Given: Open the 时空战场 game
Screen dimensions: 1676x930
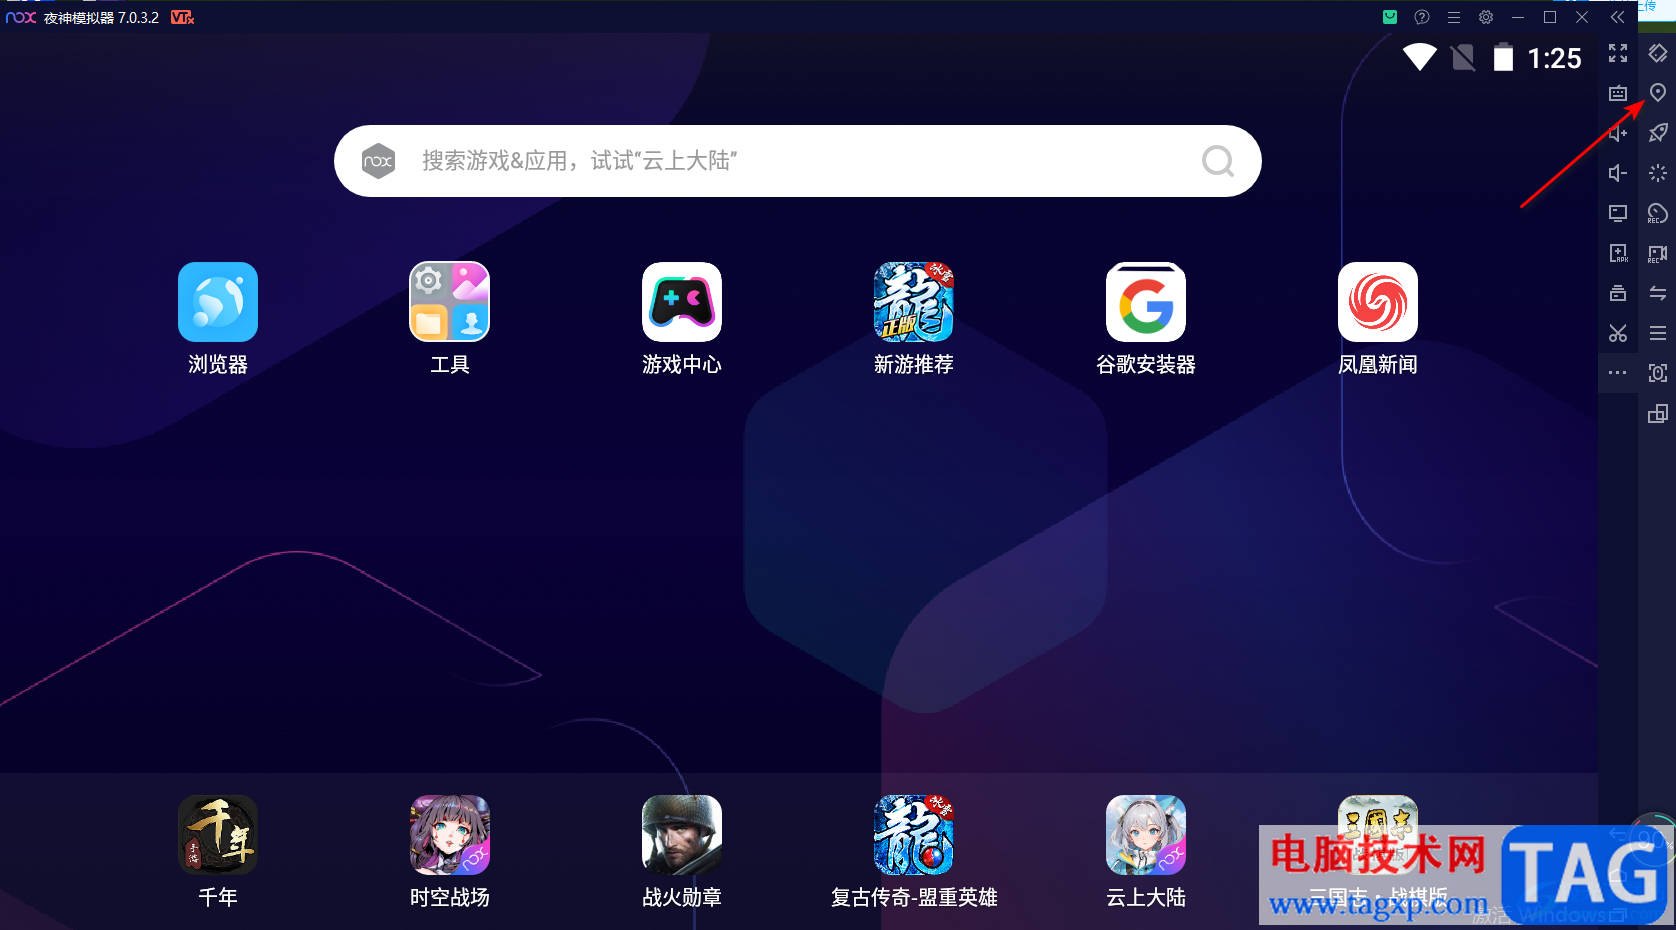Looking at the screenshot, I should [450, 835].
